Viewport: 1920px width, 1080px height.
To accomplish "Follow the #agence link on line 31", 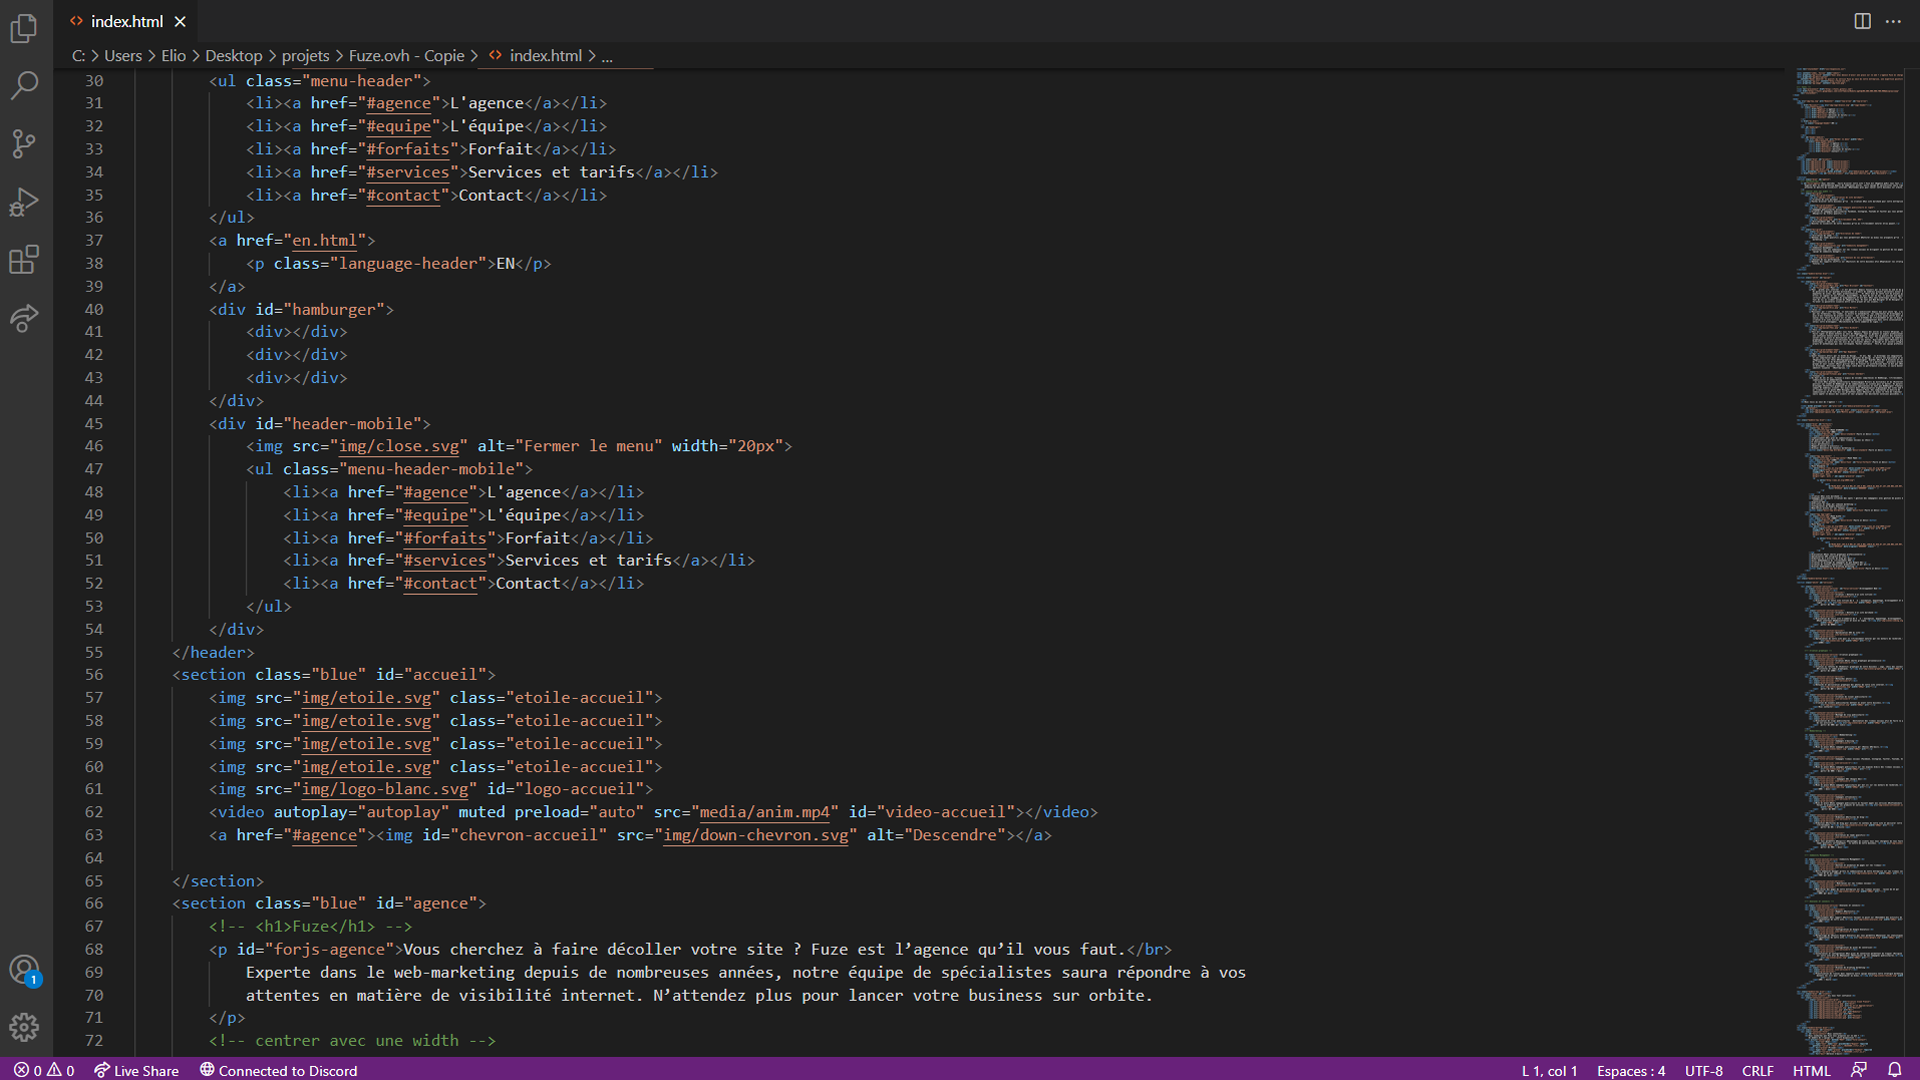I will 399,103.
